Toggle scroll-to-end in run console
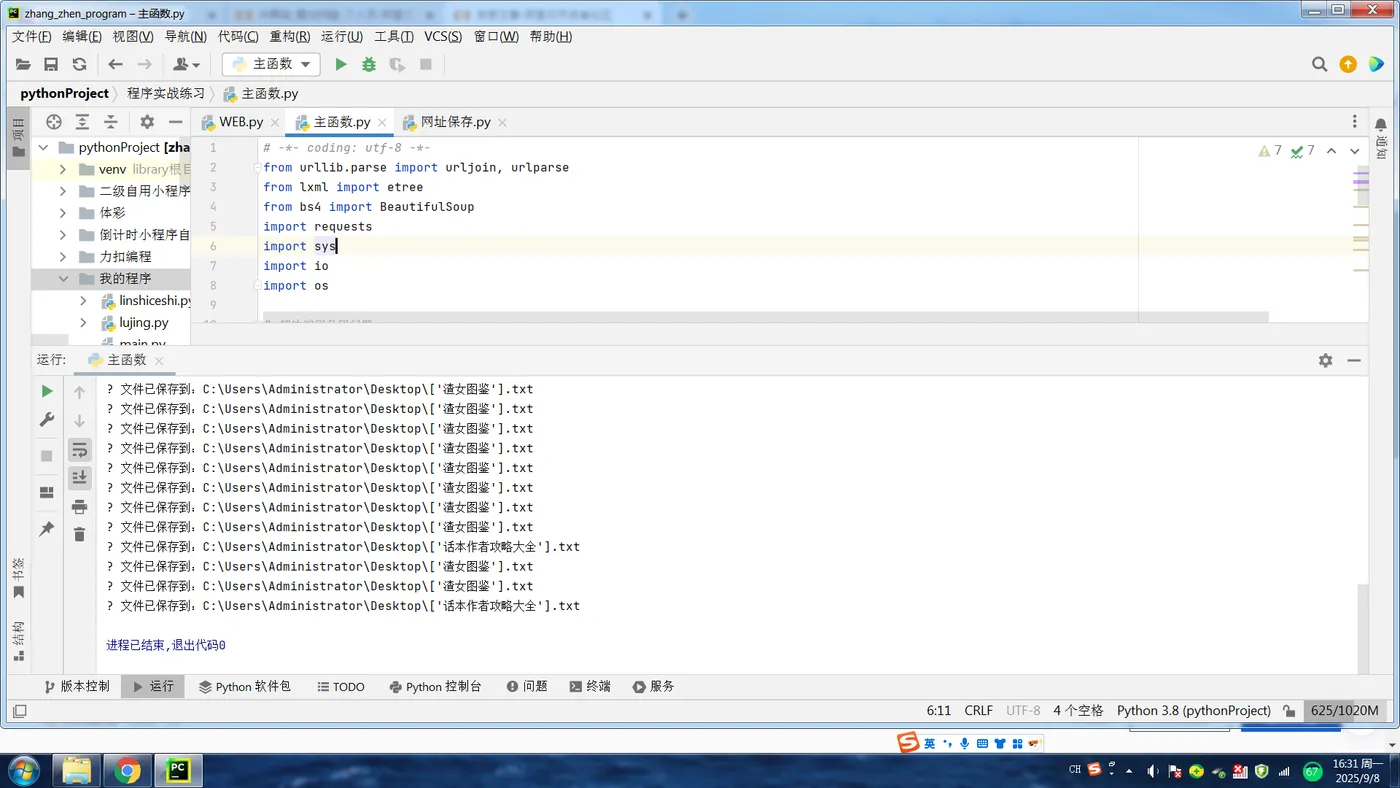This screenshot has width=1400, height=788. [80, 478]
